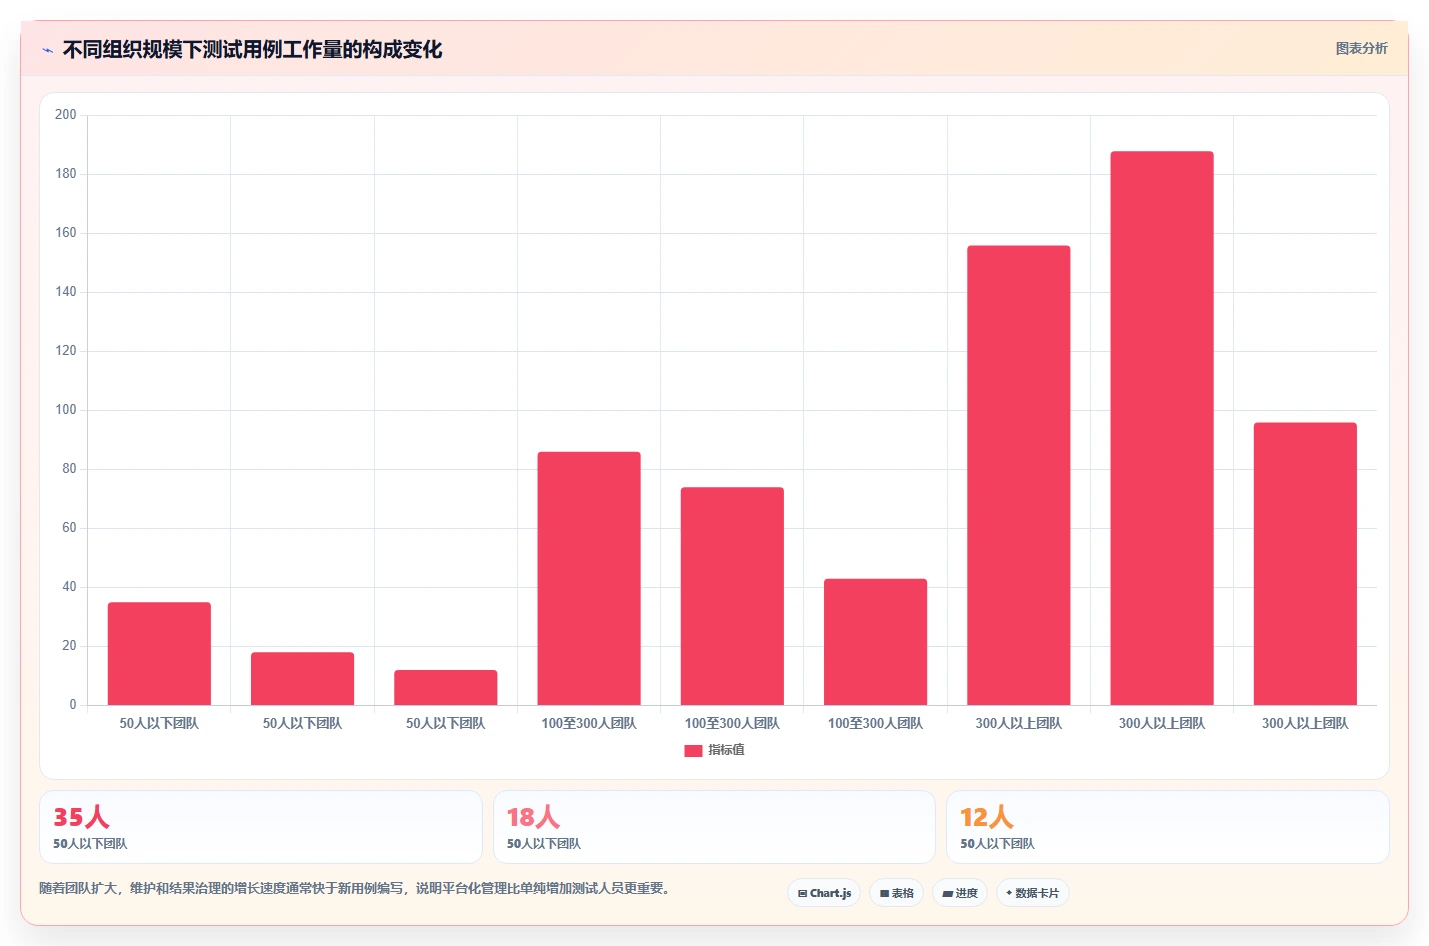Select the chart title 不同组织规模下测试用例工作量的构成变化
1429x946 pixels.
click(x=252, y=50)
